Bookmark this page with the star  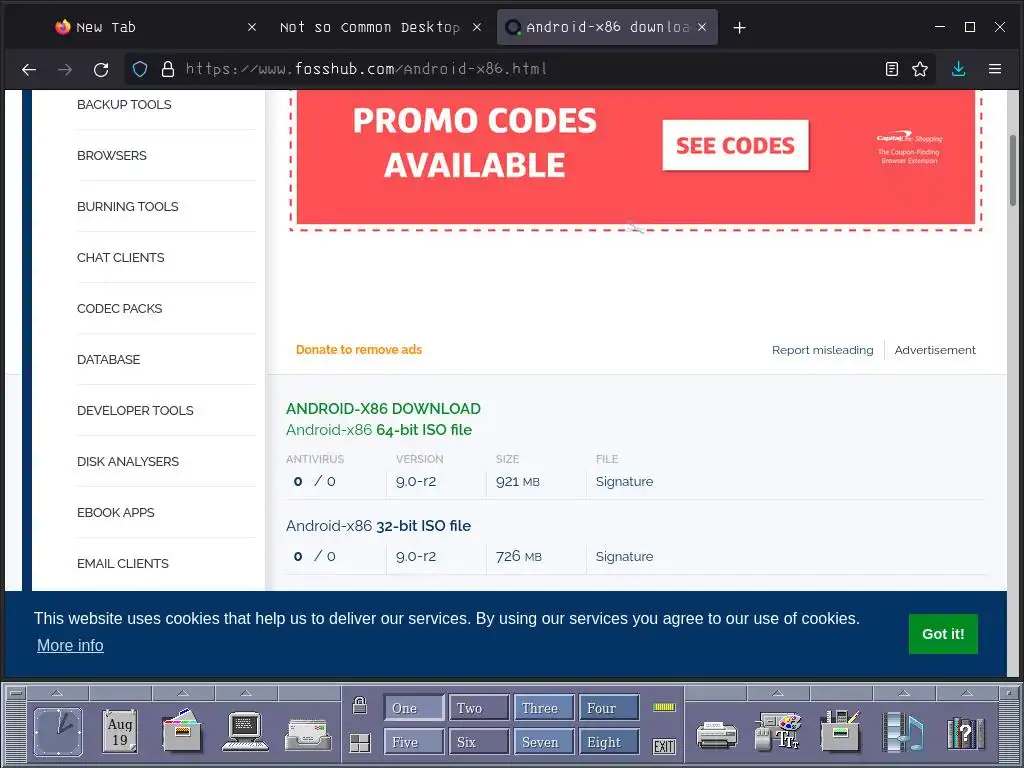[920, 69]
